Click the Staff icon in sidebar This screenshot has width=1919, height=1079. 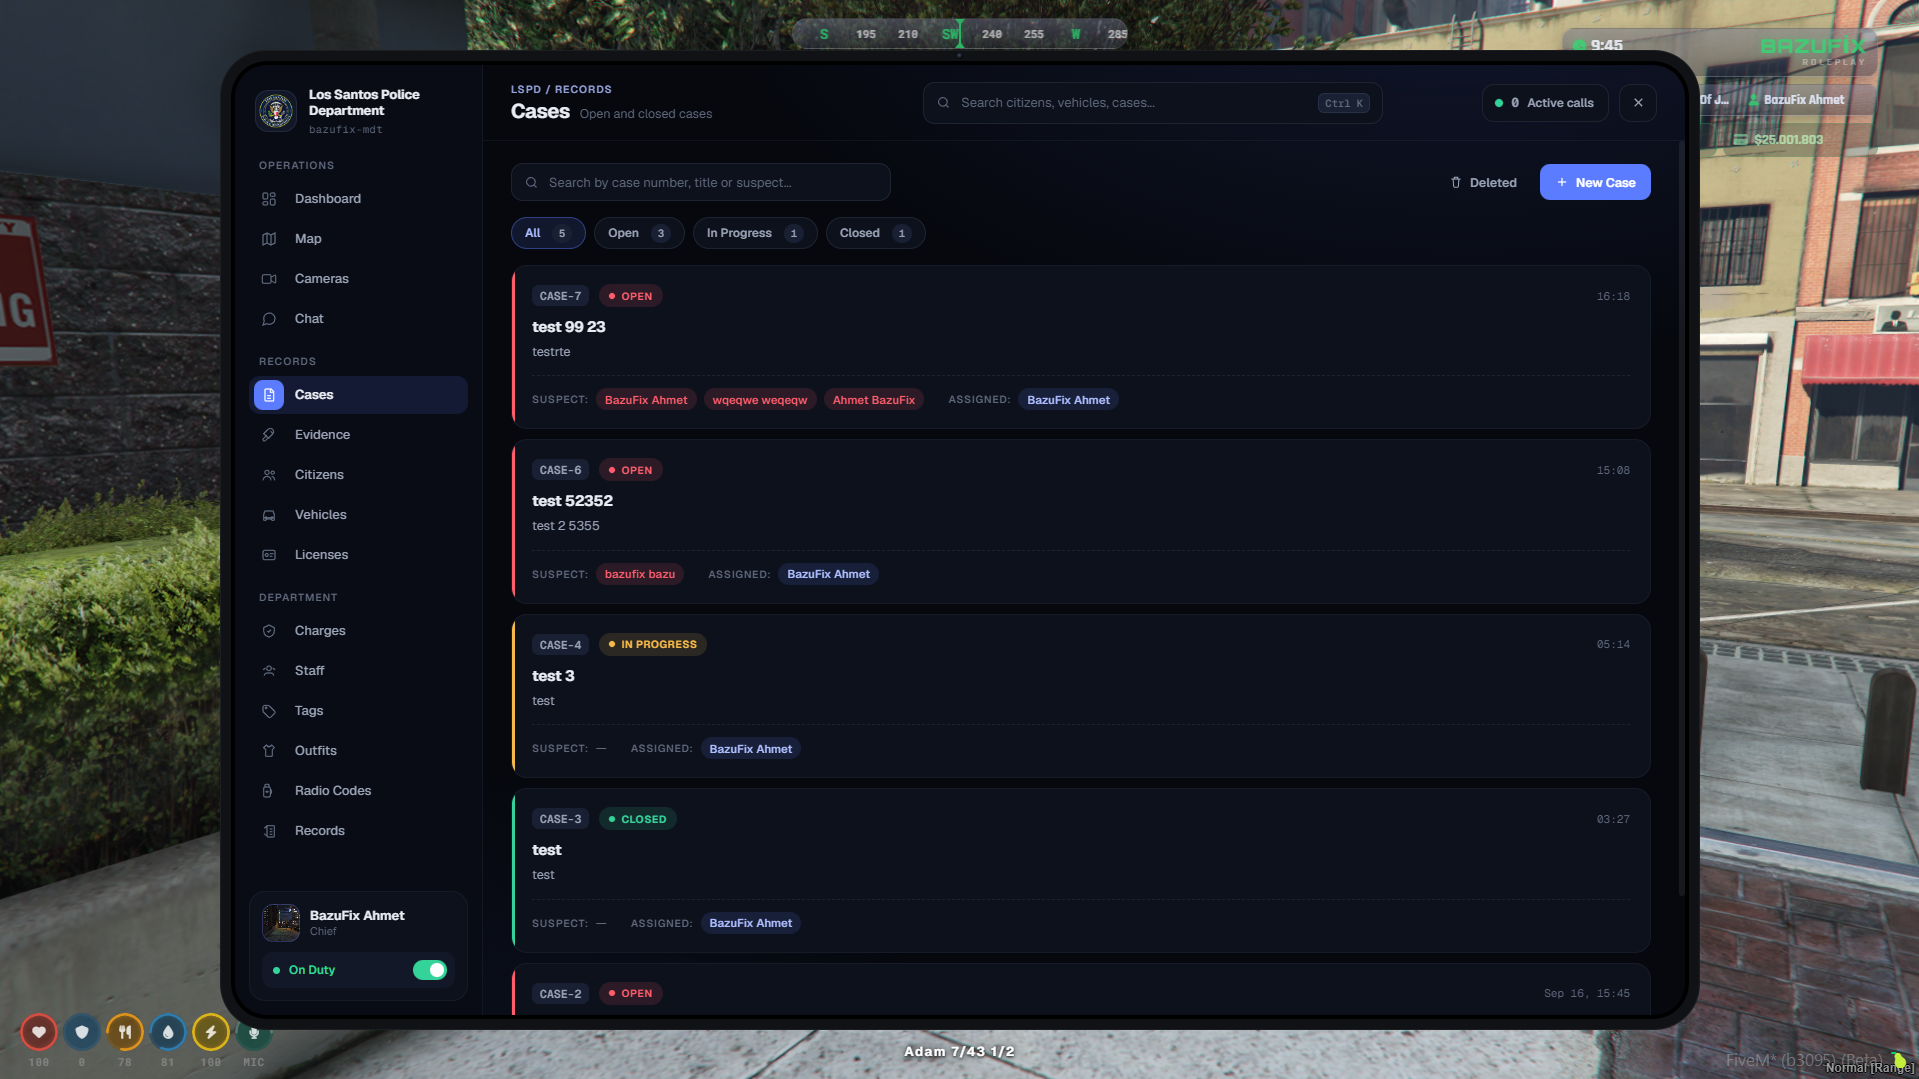(x=269, y=671)
